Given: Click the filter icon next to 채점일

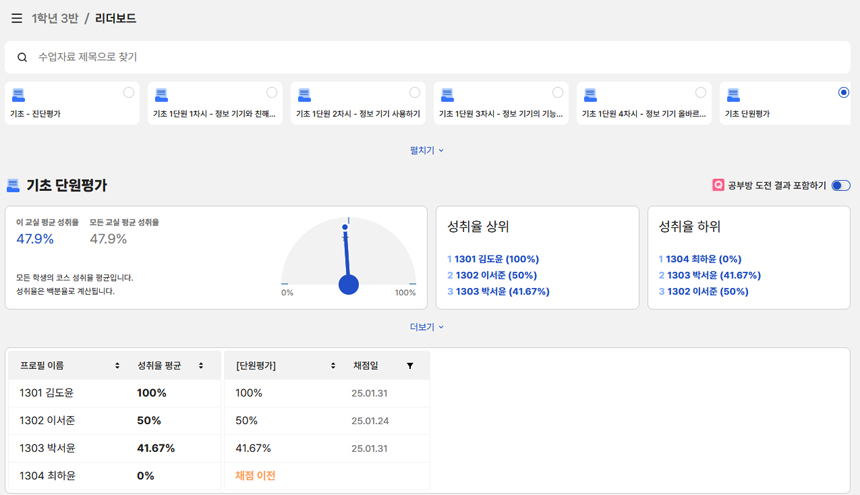Looking at the screenshot, I should pos(410,366).
